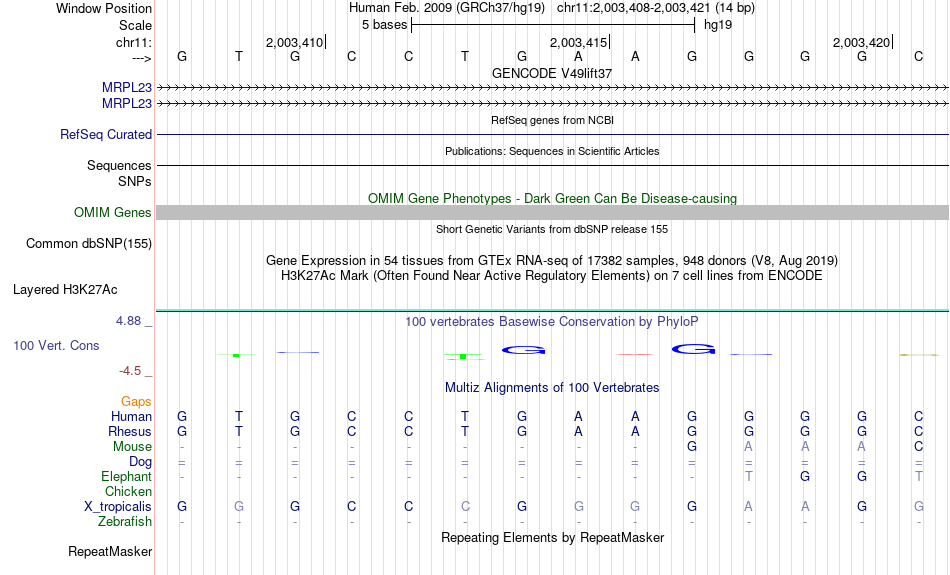Click the 4.88 PhyloP upper scale value
Viewport: 950px width, 575px height.
[x=128, y=321]
